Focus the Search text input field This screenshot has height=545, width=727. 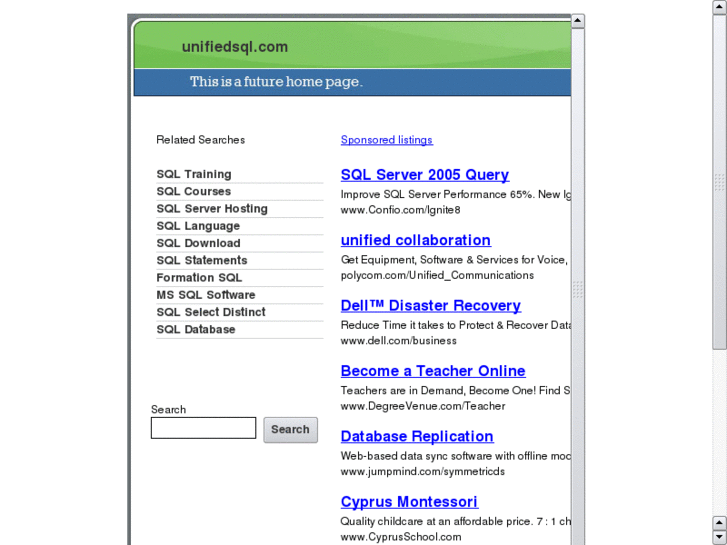coord(204,428)
